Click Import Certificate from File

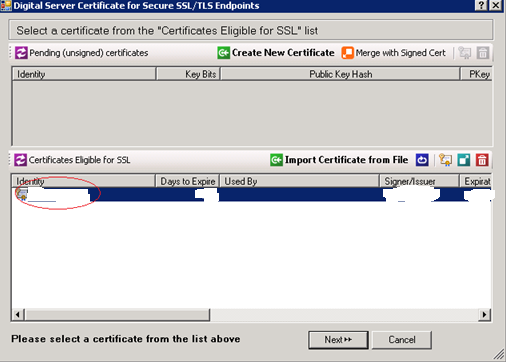pos(339,160)
